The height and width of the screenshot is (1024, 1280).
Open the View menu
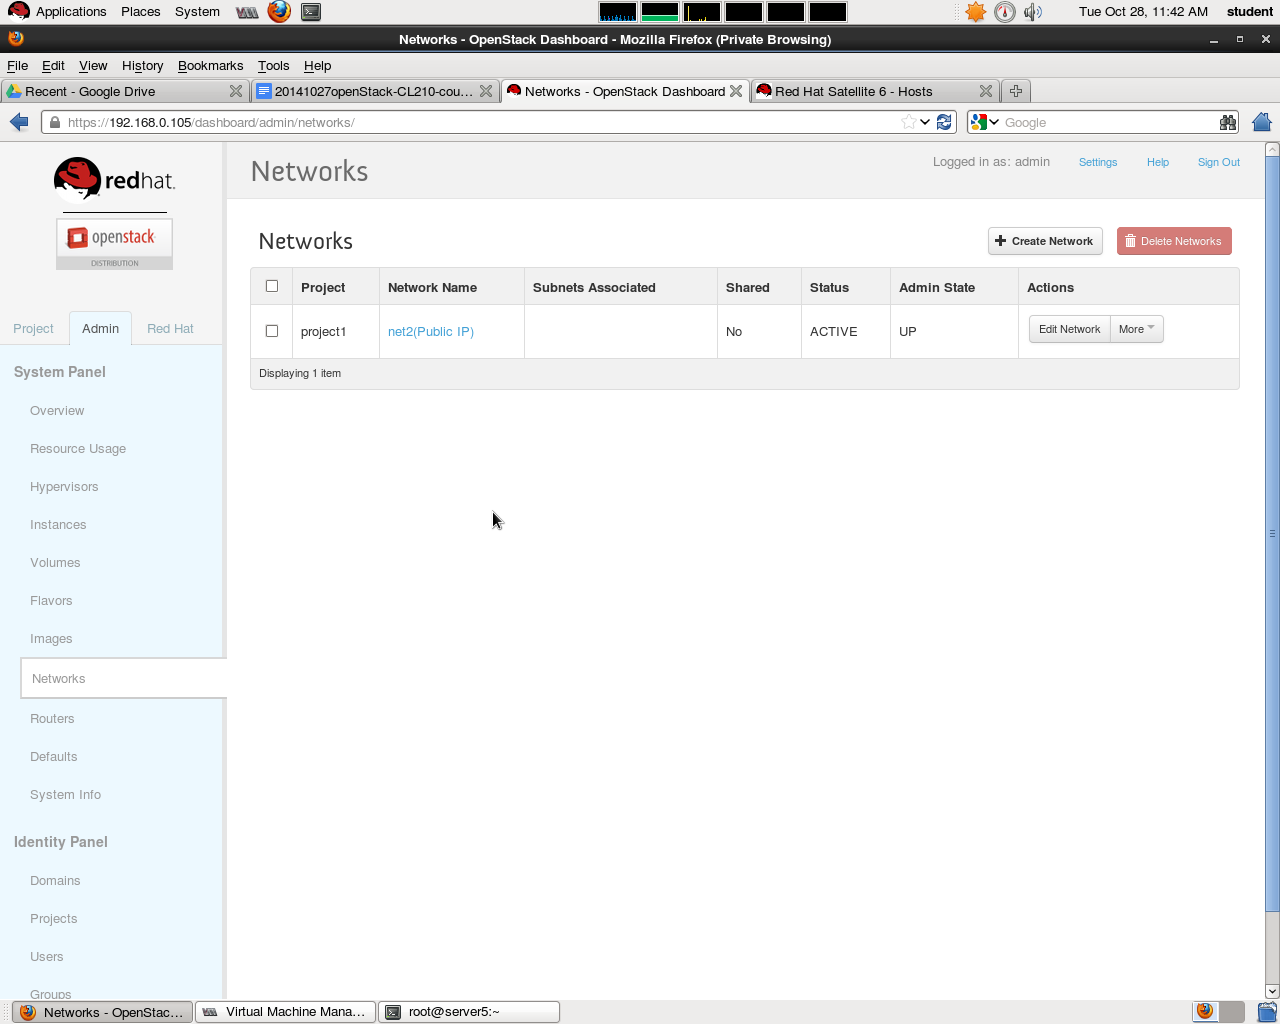93,65
